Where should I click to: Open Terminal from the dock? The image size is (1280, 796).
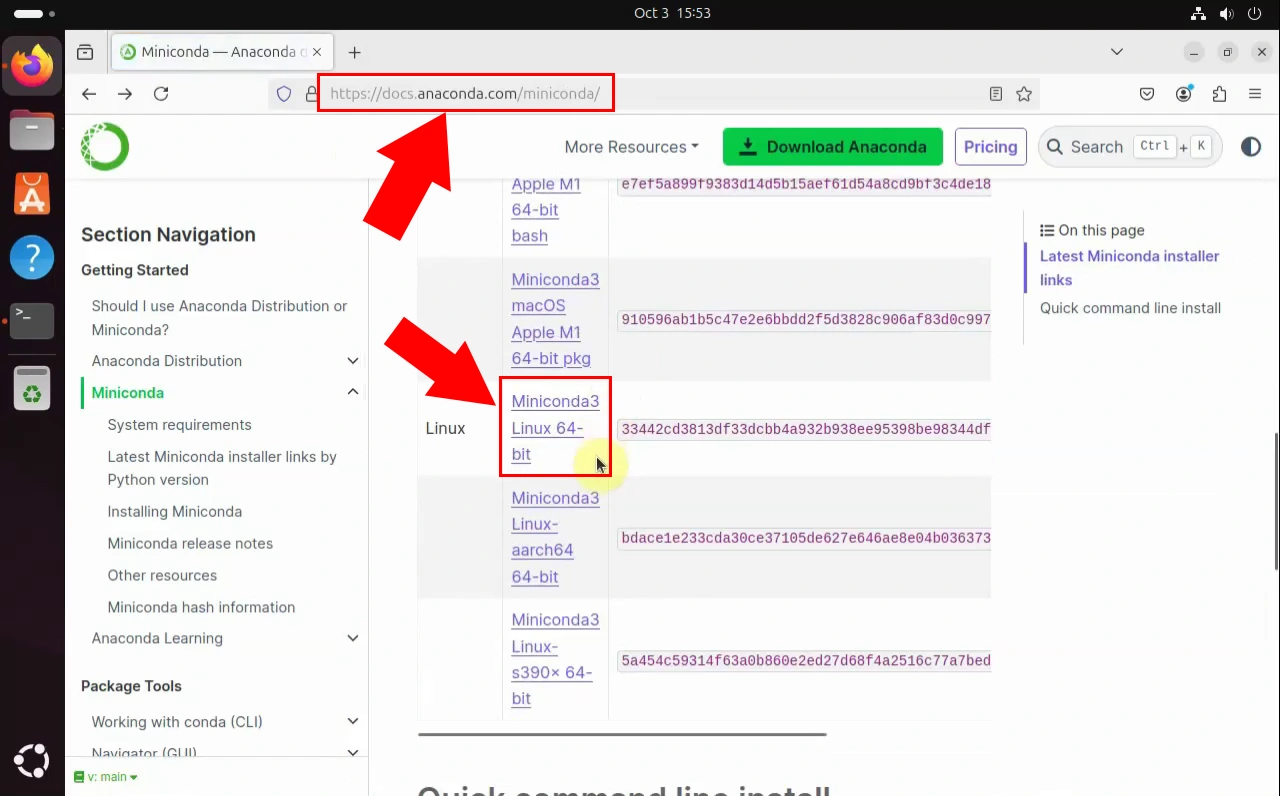coord(32,321)
